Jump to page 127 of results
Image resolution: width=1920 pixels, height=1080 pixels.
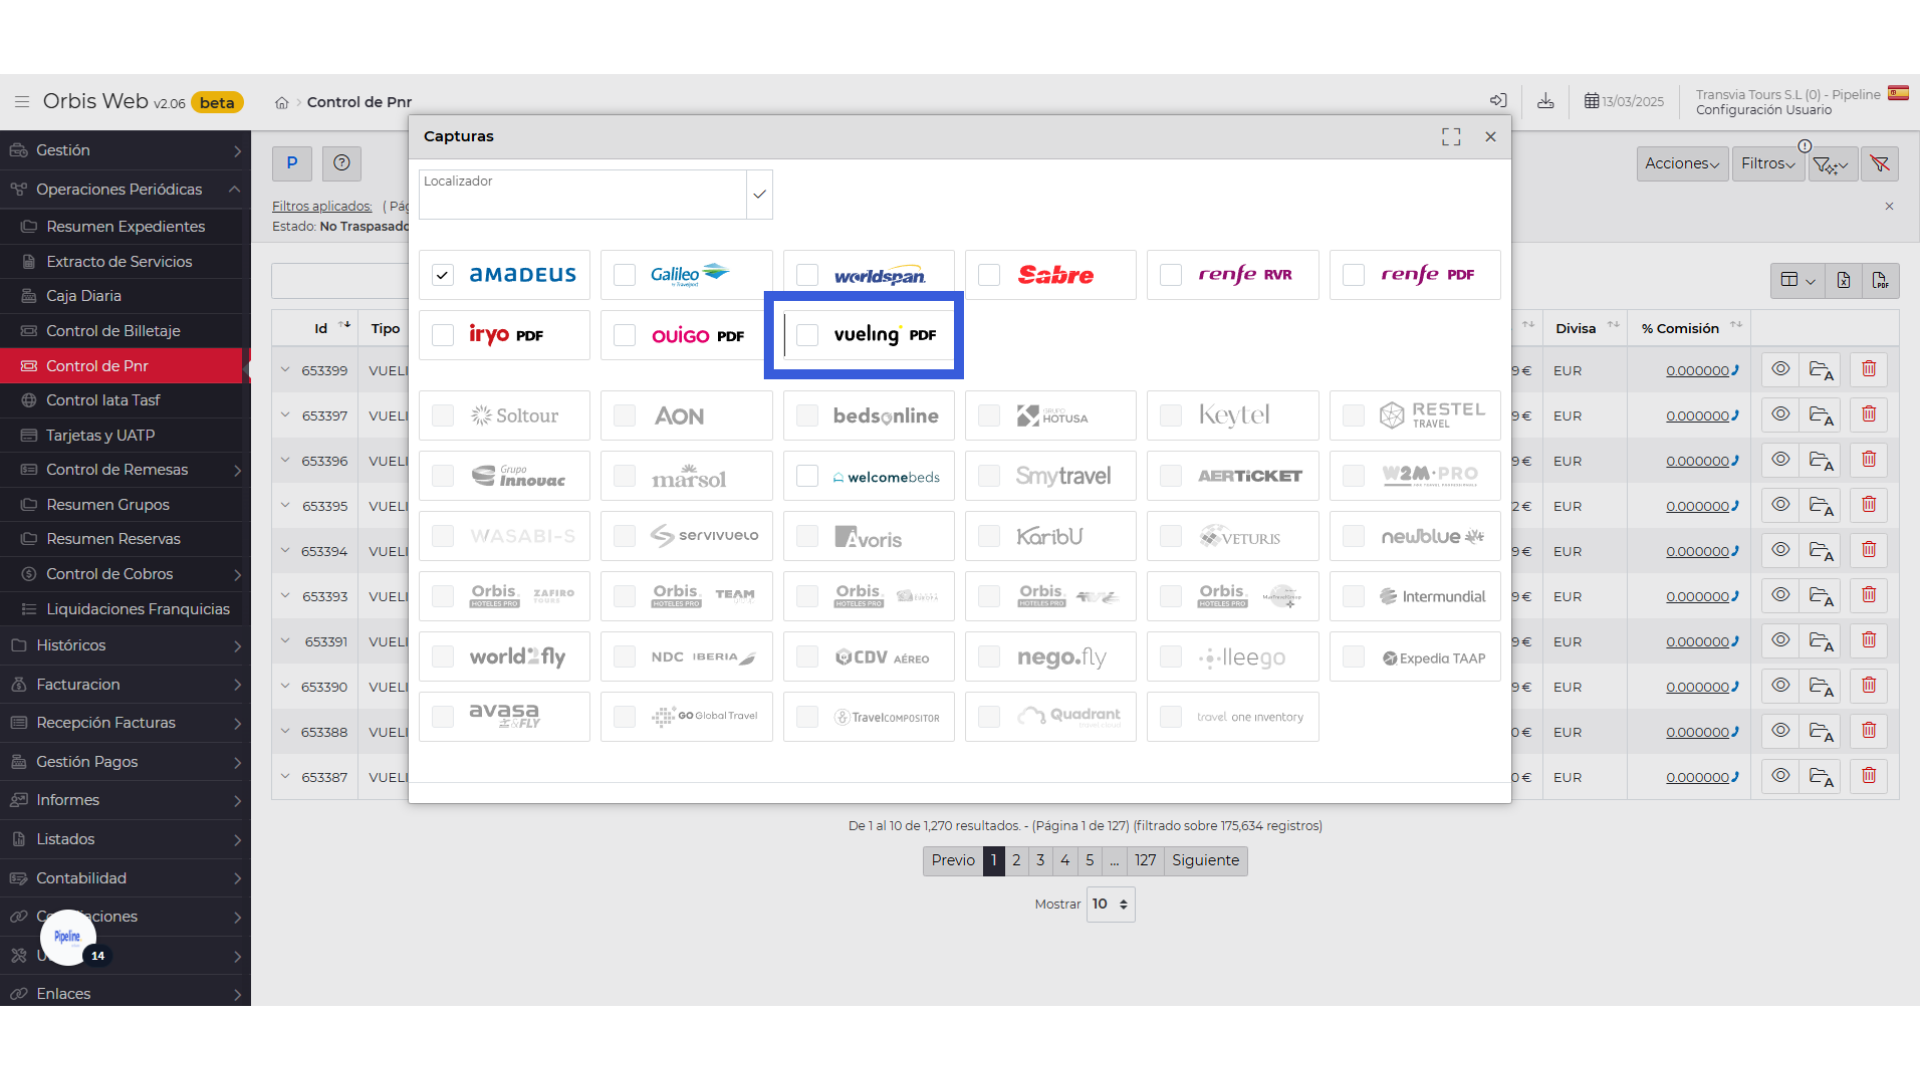pos(1145,860)
